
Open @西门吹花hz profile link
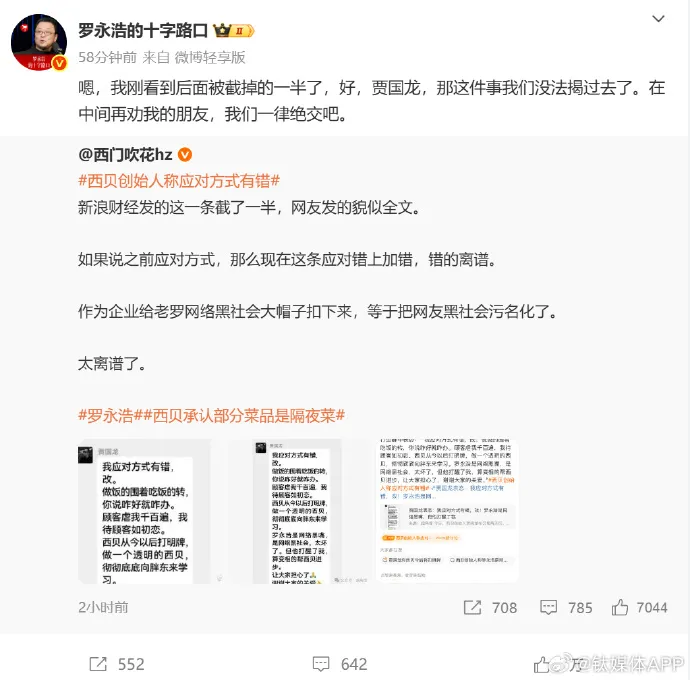coord(125,154)
